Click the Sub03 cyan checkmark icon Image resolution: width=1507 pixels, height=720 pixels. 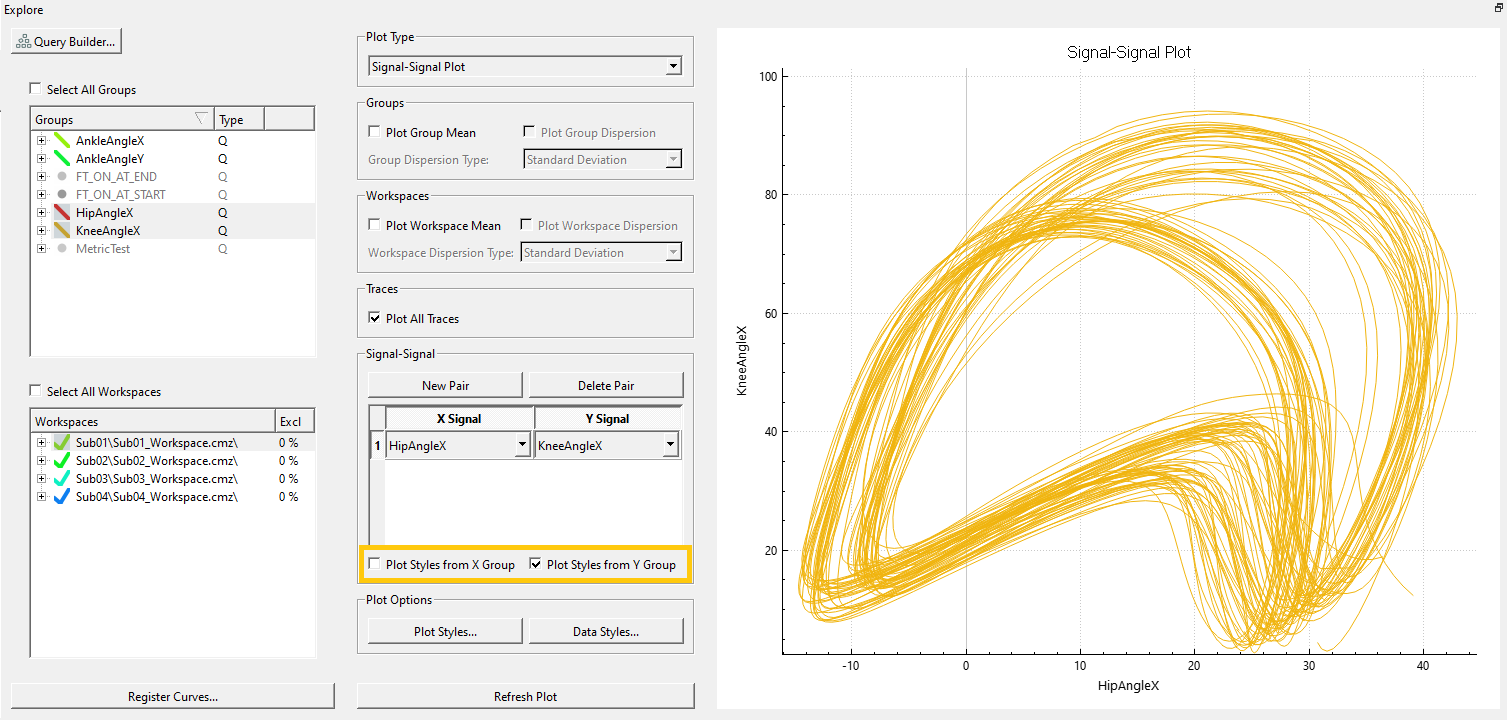[61, 478]
